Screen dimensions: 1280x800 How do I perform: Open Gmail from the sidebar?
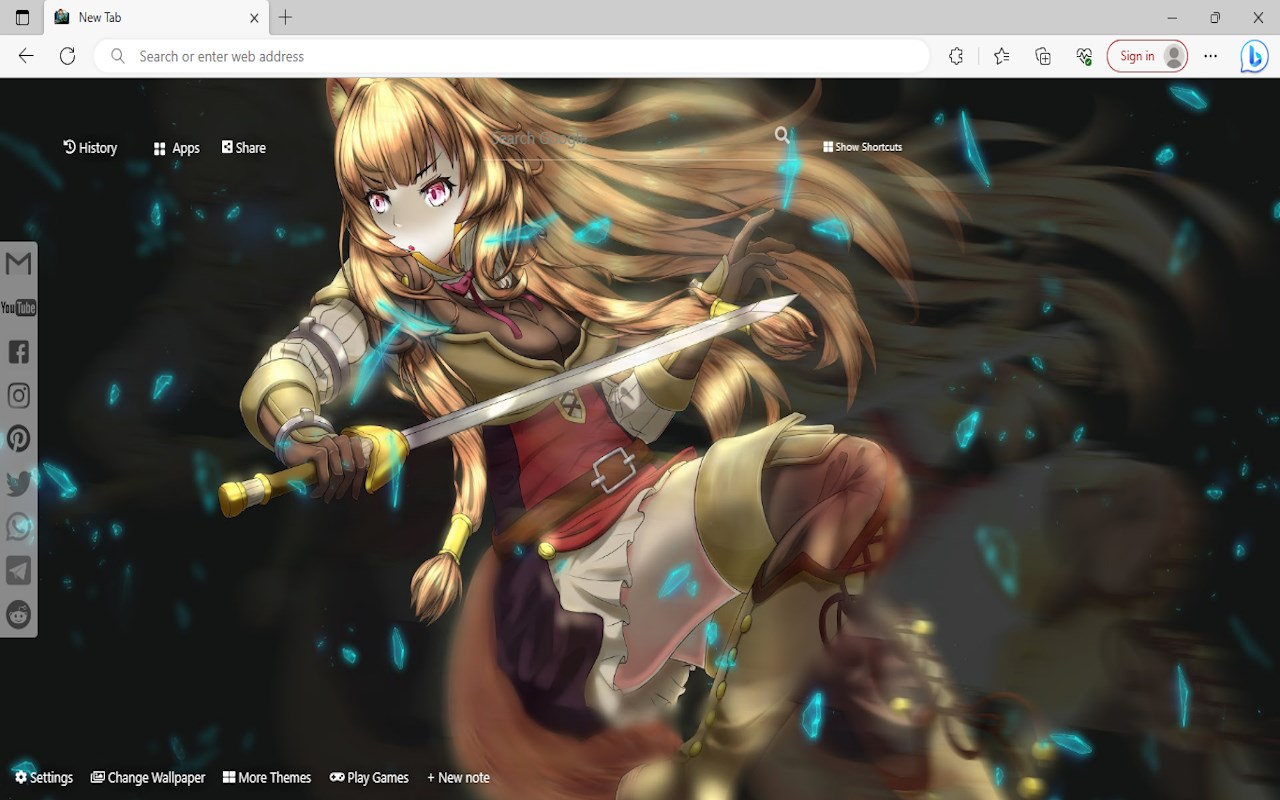click(19, 264)
